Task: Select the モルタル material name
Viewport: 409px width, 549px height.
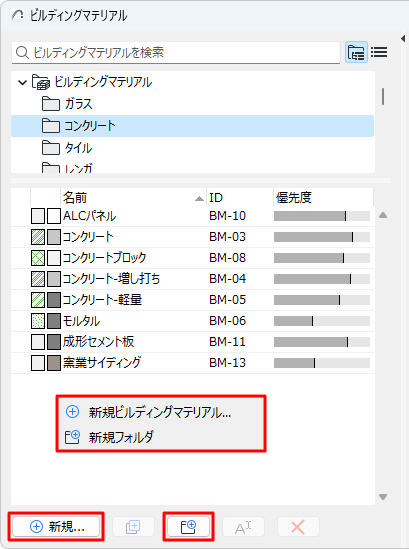Action: coord(81,321)
